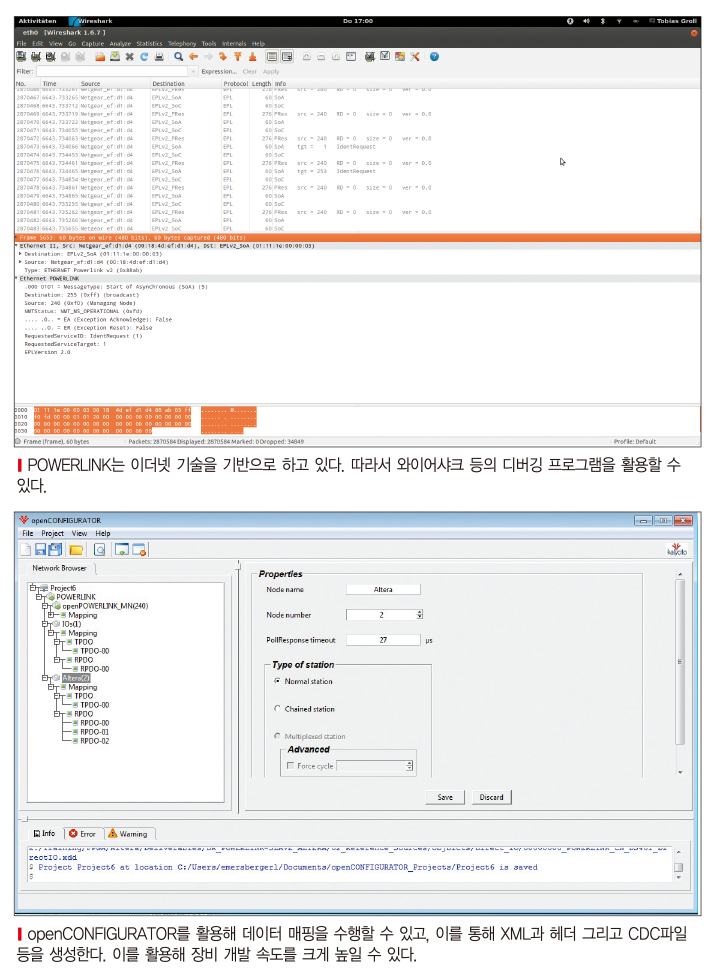Click the Aktivitäten button in top bar
Screen dimensions: 712x976
(x=37, y=21)
